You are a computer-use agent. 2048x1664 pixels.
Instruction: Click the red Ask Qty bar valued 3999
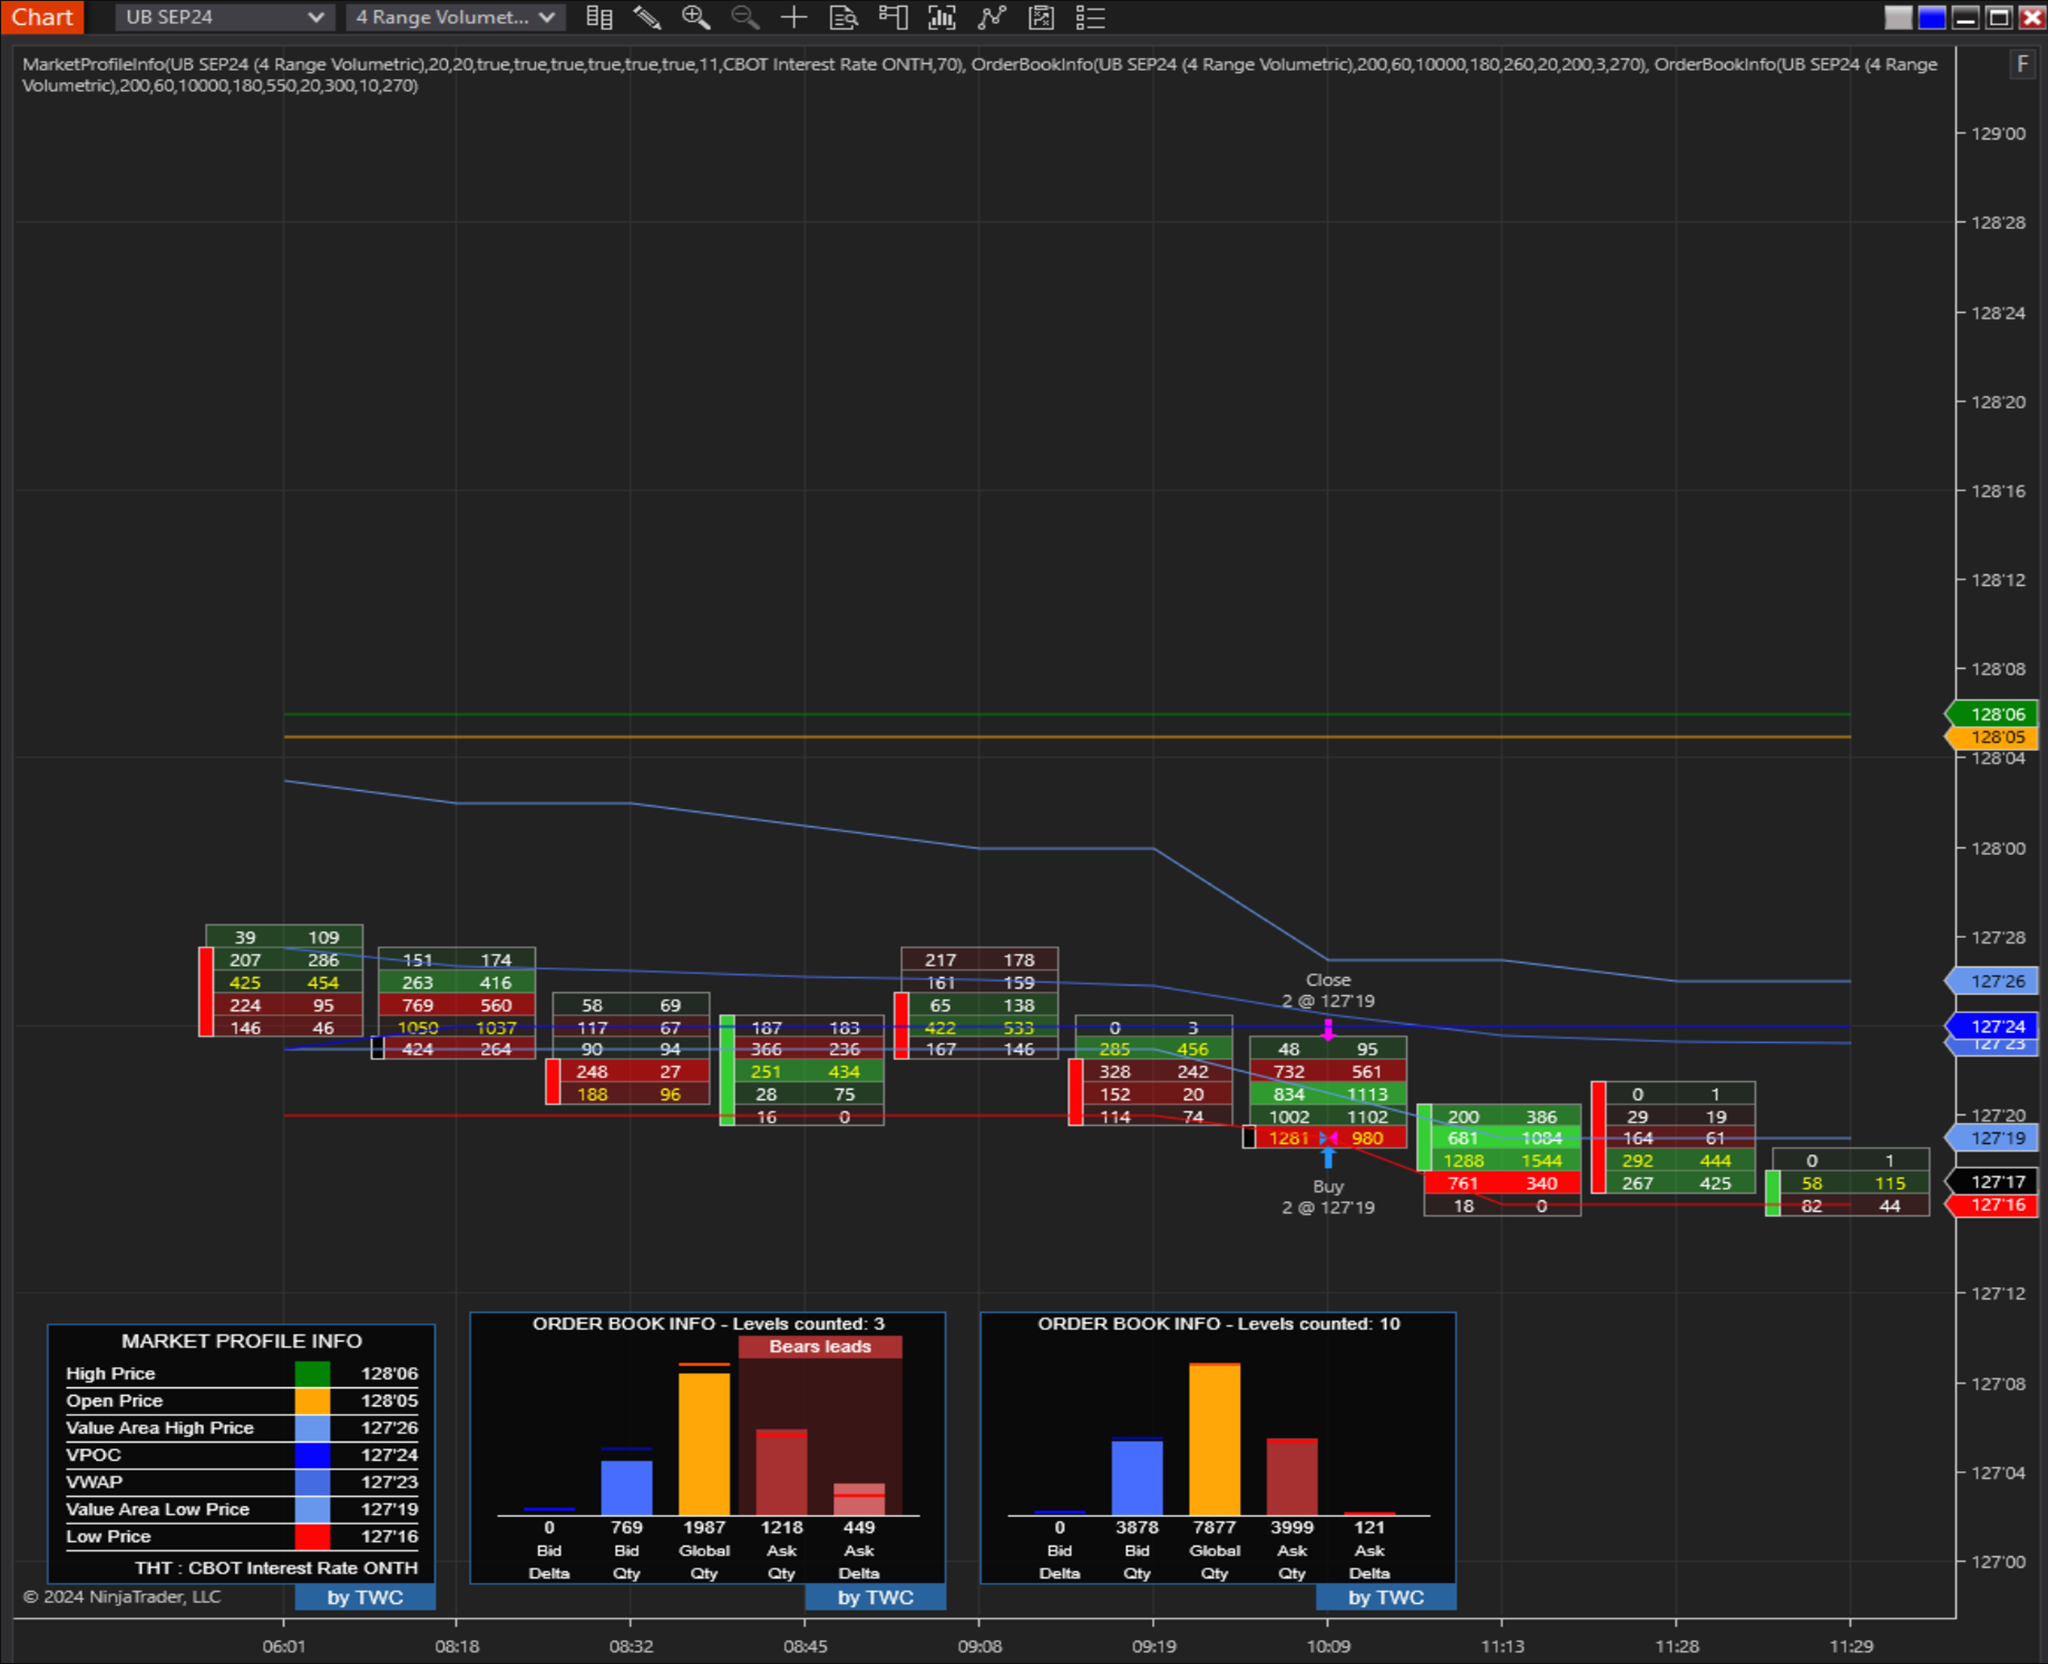pos(1292,1478)
